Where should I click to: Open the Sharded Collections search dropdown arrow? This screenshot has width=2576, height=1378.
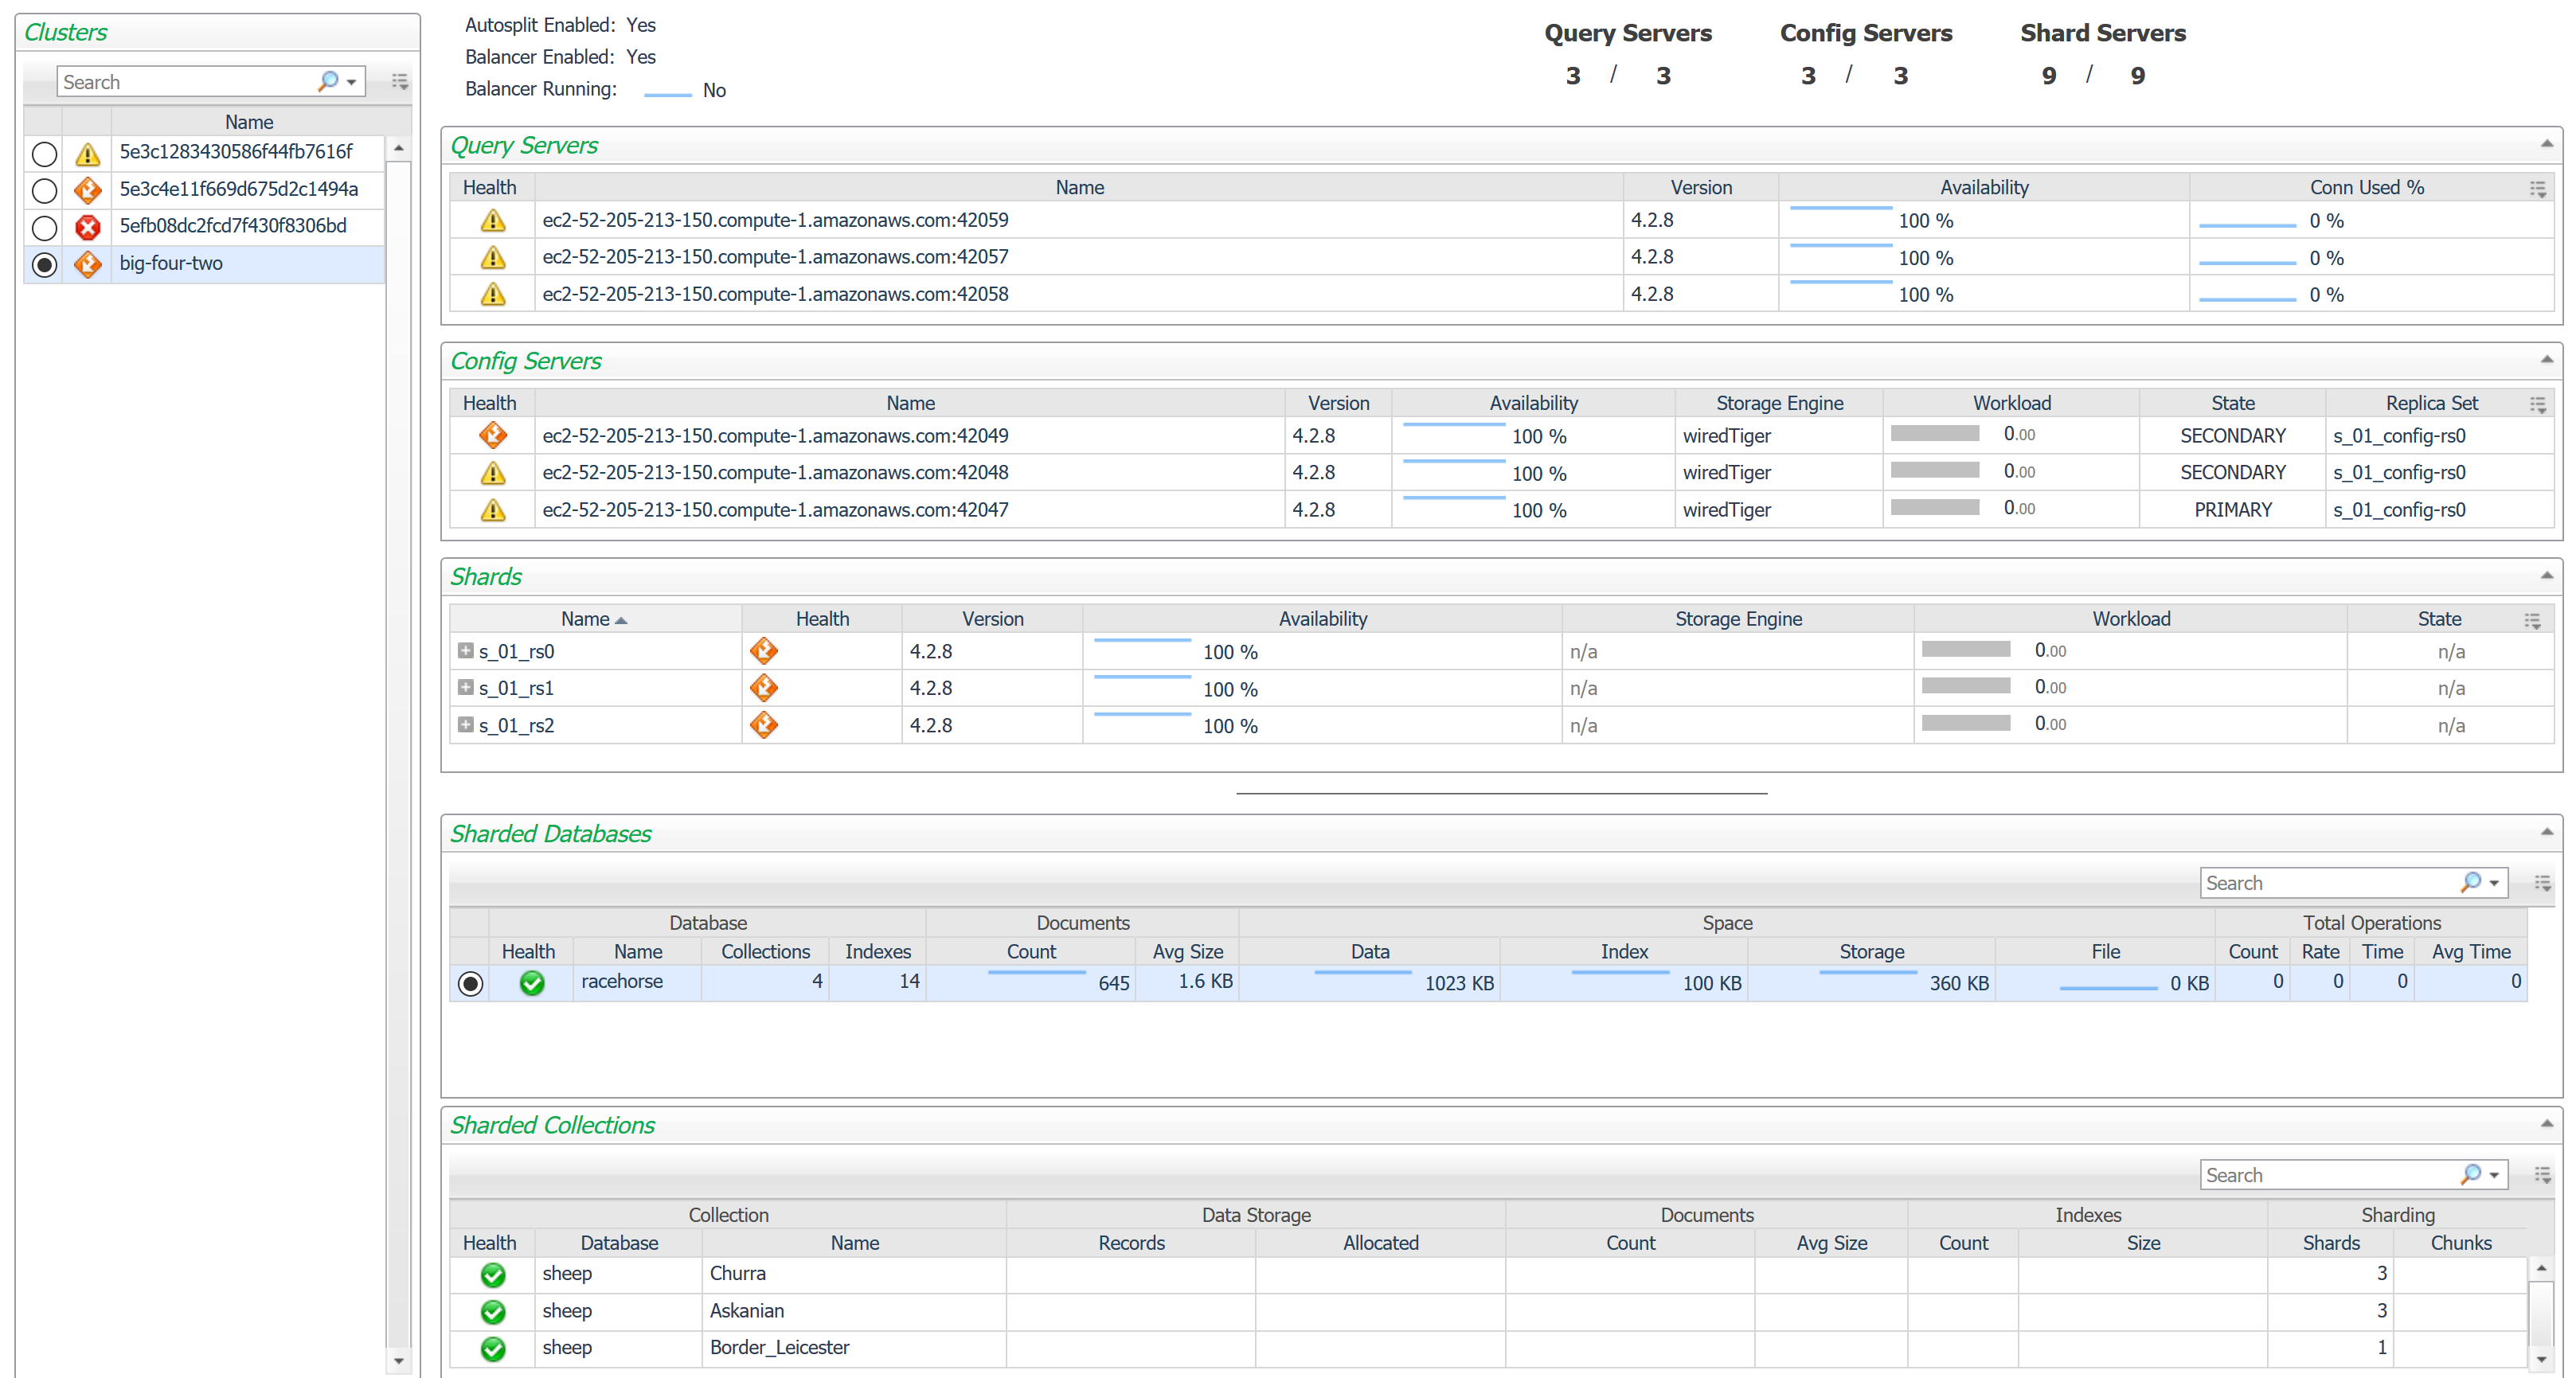click(2494, 1175)
